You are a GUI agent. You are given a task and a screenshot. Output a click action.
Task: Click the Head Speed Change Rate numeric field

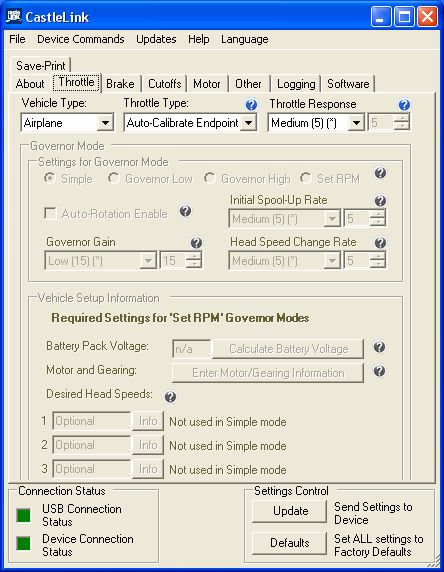[x=357, y=261]
